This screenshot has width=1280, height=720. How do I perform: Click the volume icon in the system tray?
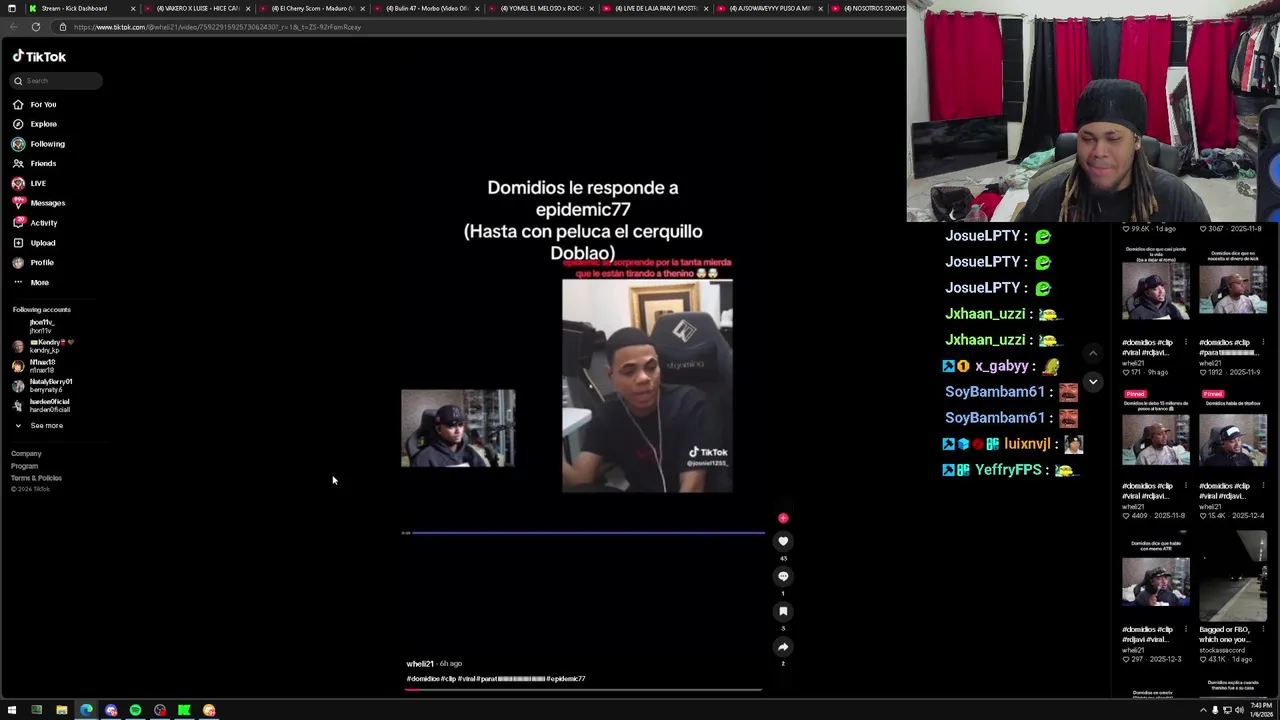click(x=1239, y=711)
